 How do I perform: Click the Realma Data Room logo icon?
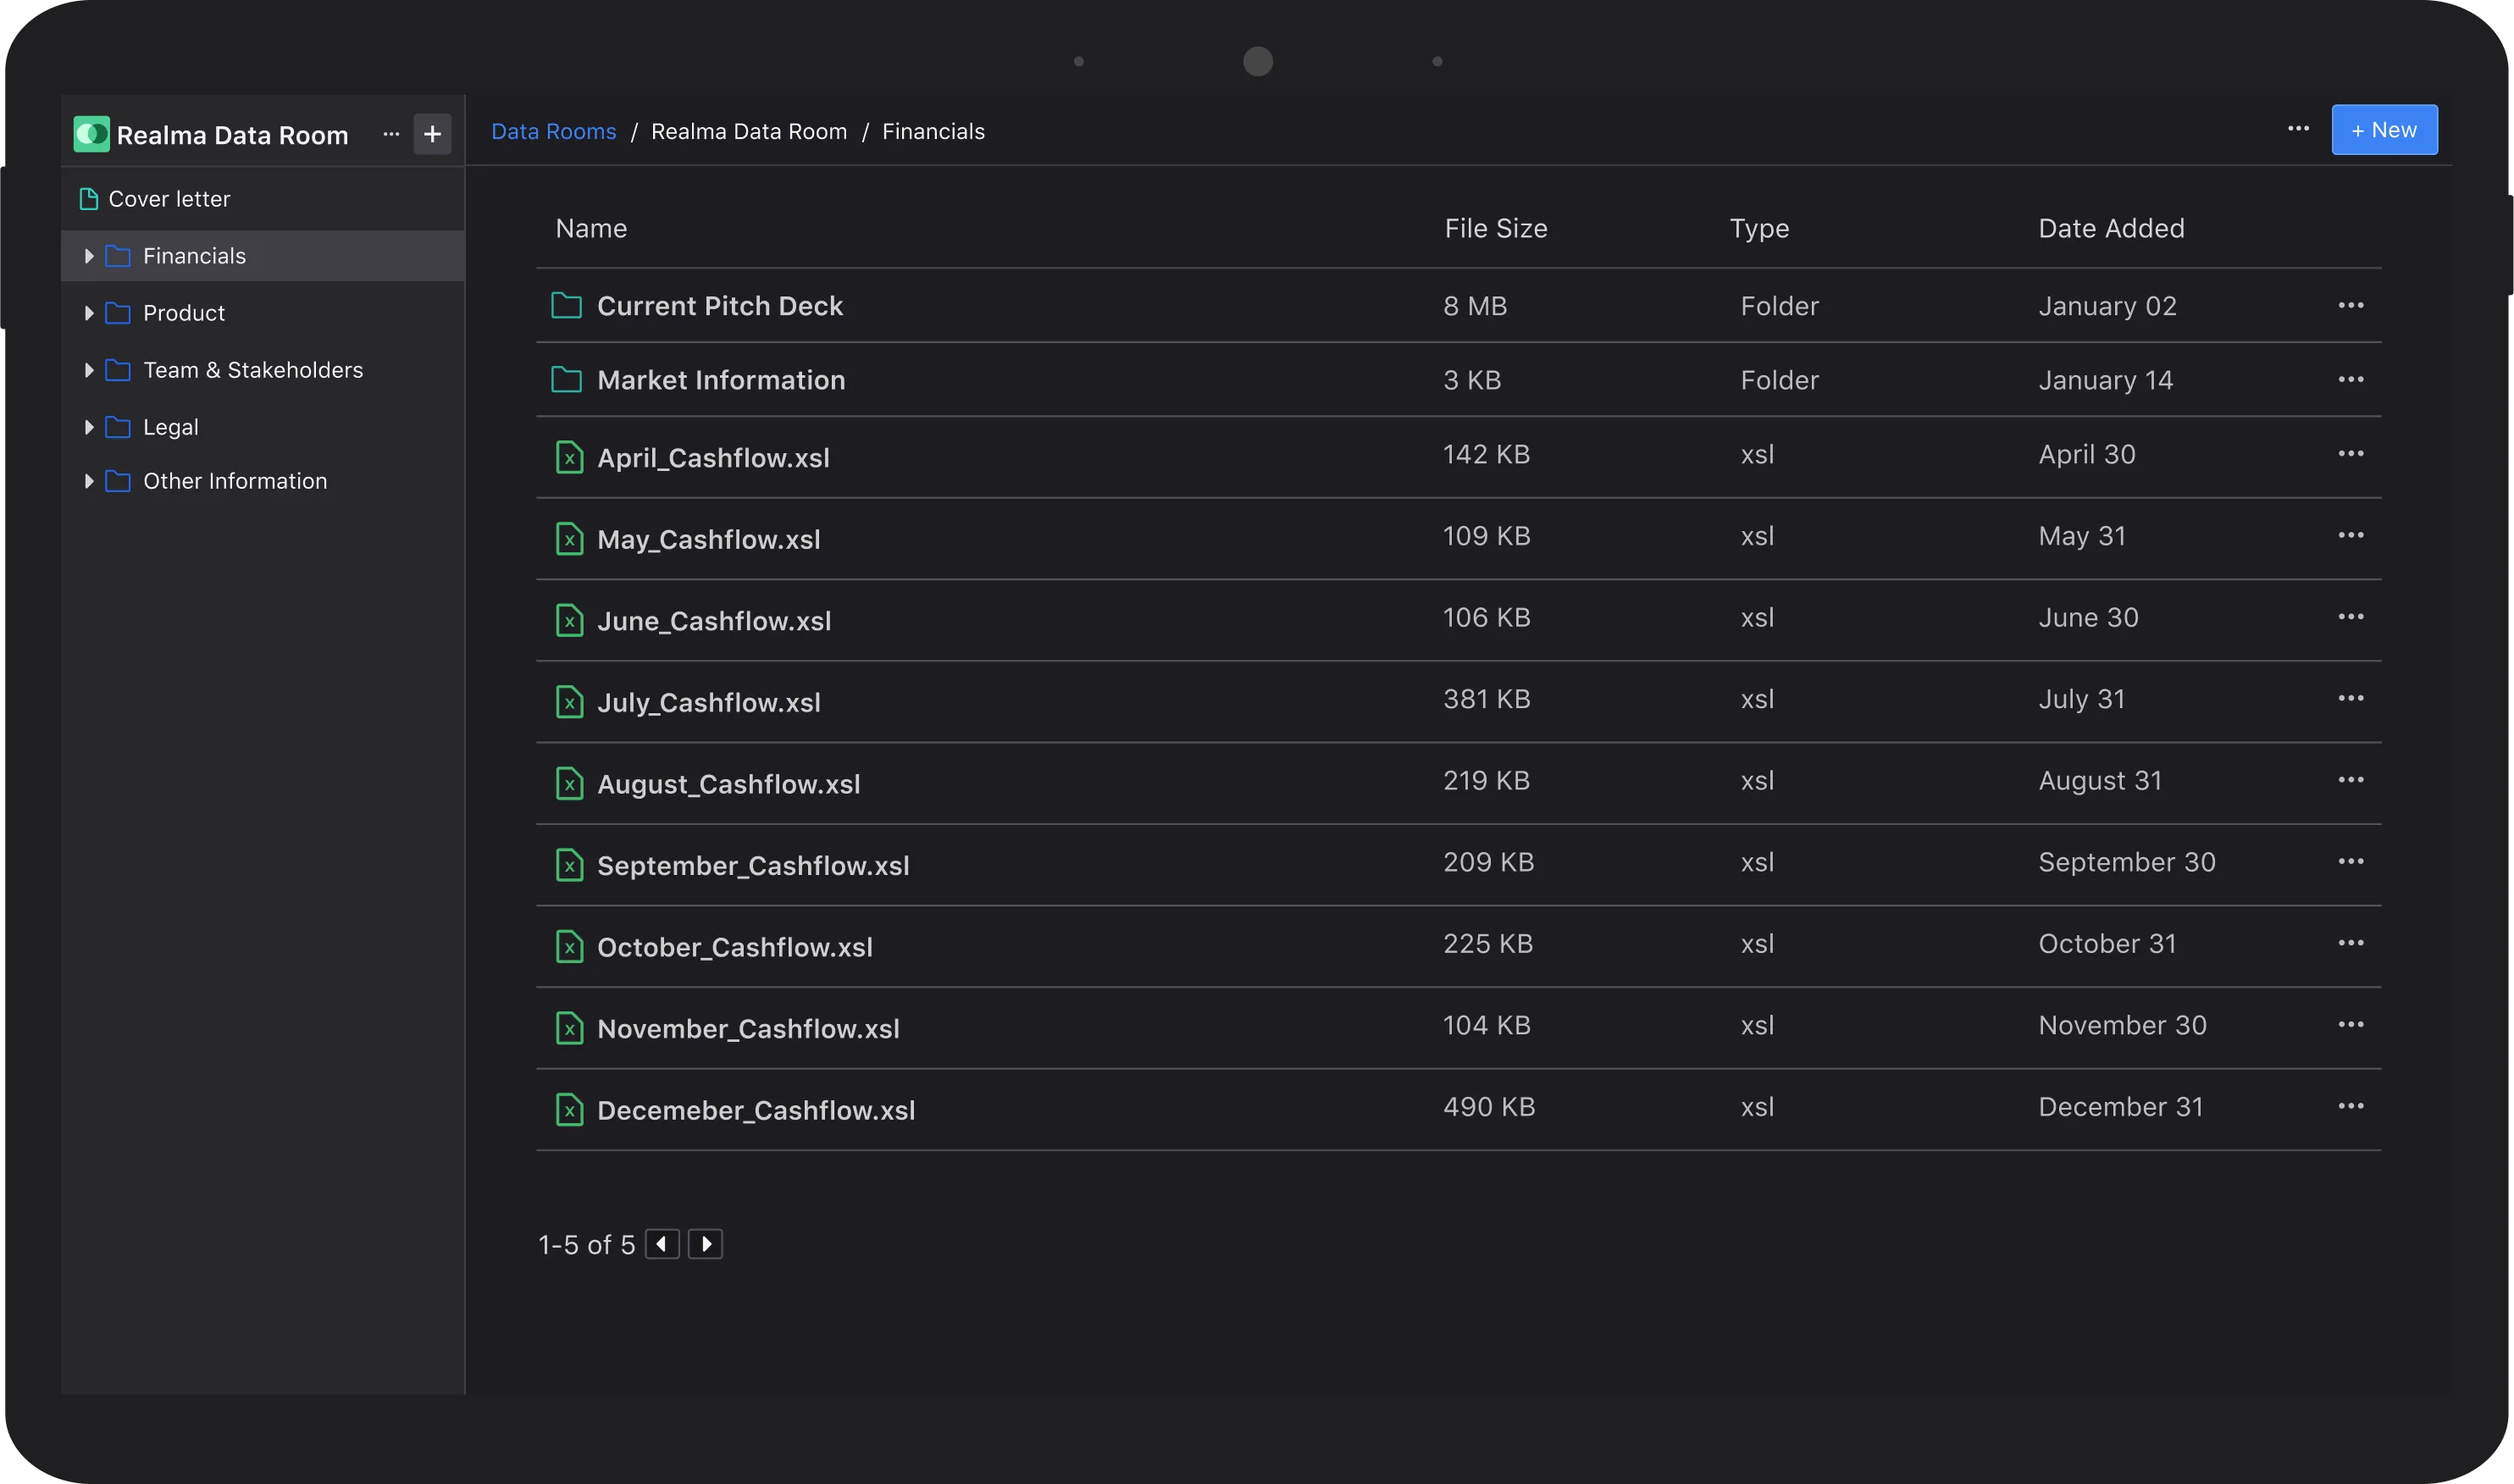pyautogui.click(x=92, y=134)
